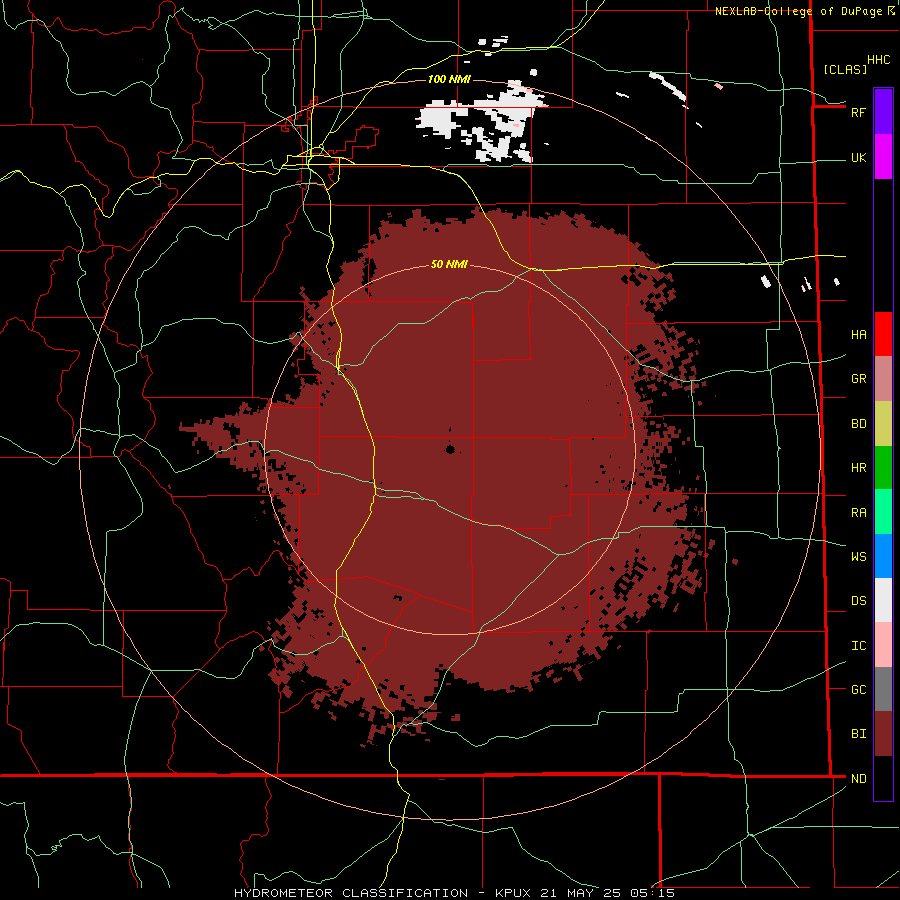
Task: Click the WS legend label
Action: (858, 557)
